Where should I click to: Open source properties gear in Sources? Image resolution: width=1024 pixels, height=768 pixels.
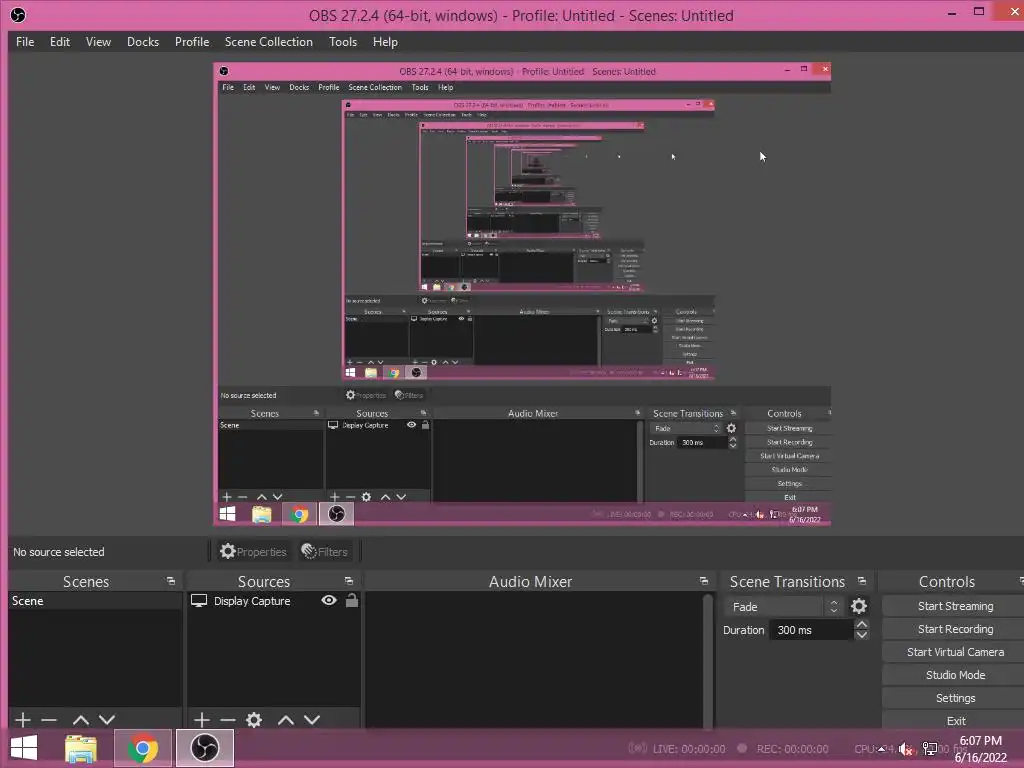(x=254, y=720)
